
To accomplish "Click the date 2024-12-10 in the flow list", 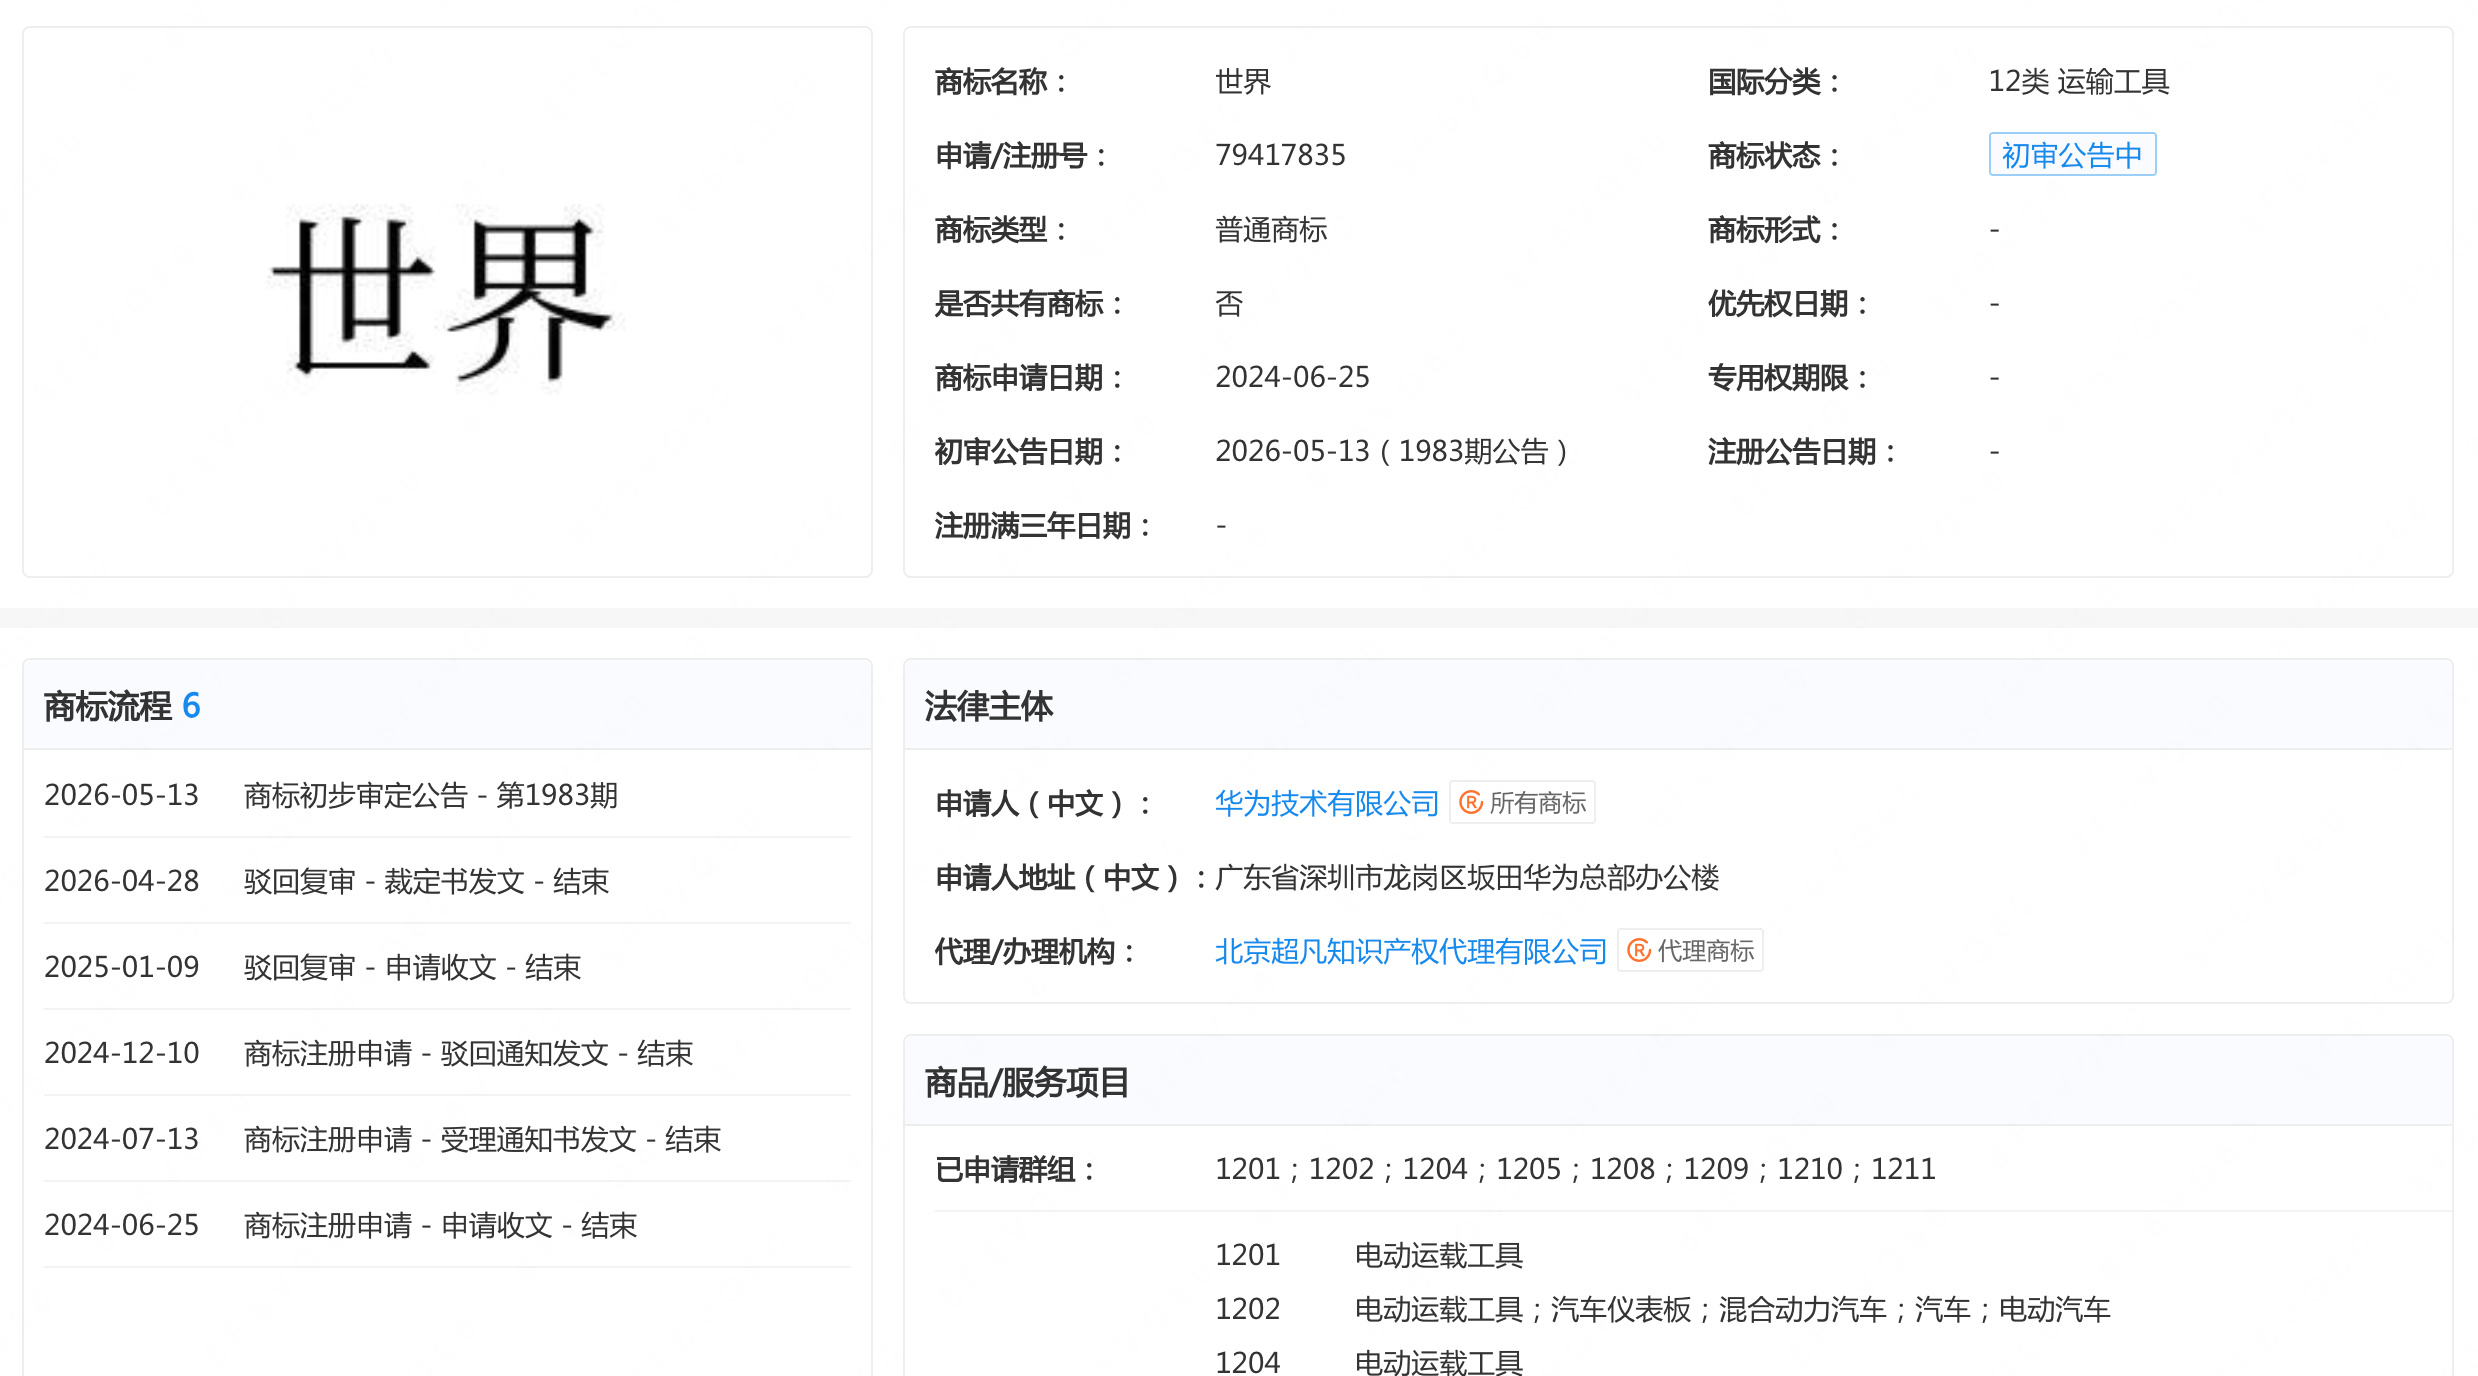I will (121, 1053).
